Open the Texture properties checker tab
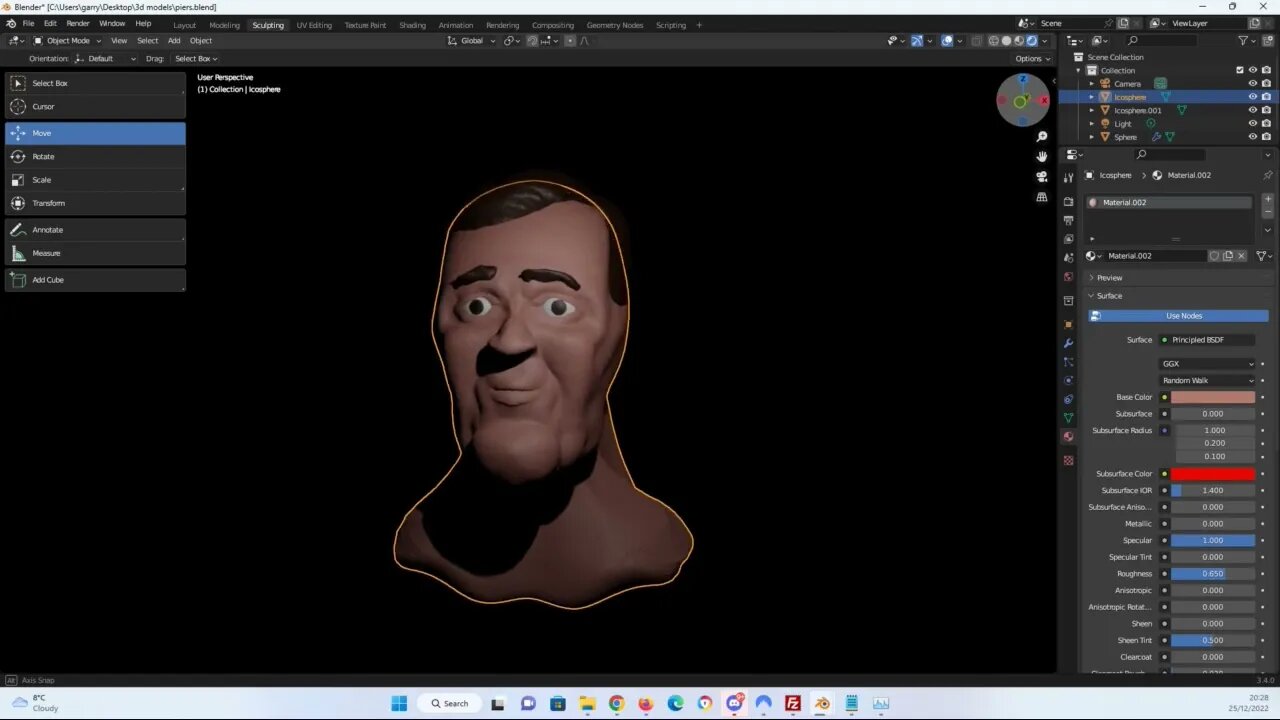This screenshot has height=720, width=1280. point(1068,460)
